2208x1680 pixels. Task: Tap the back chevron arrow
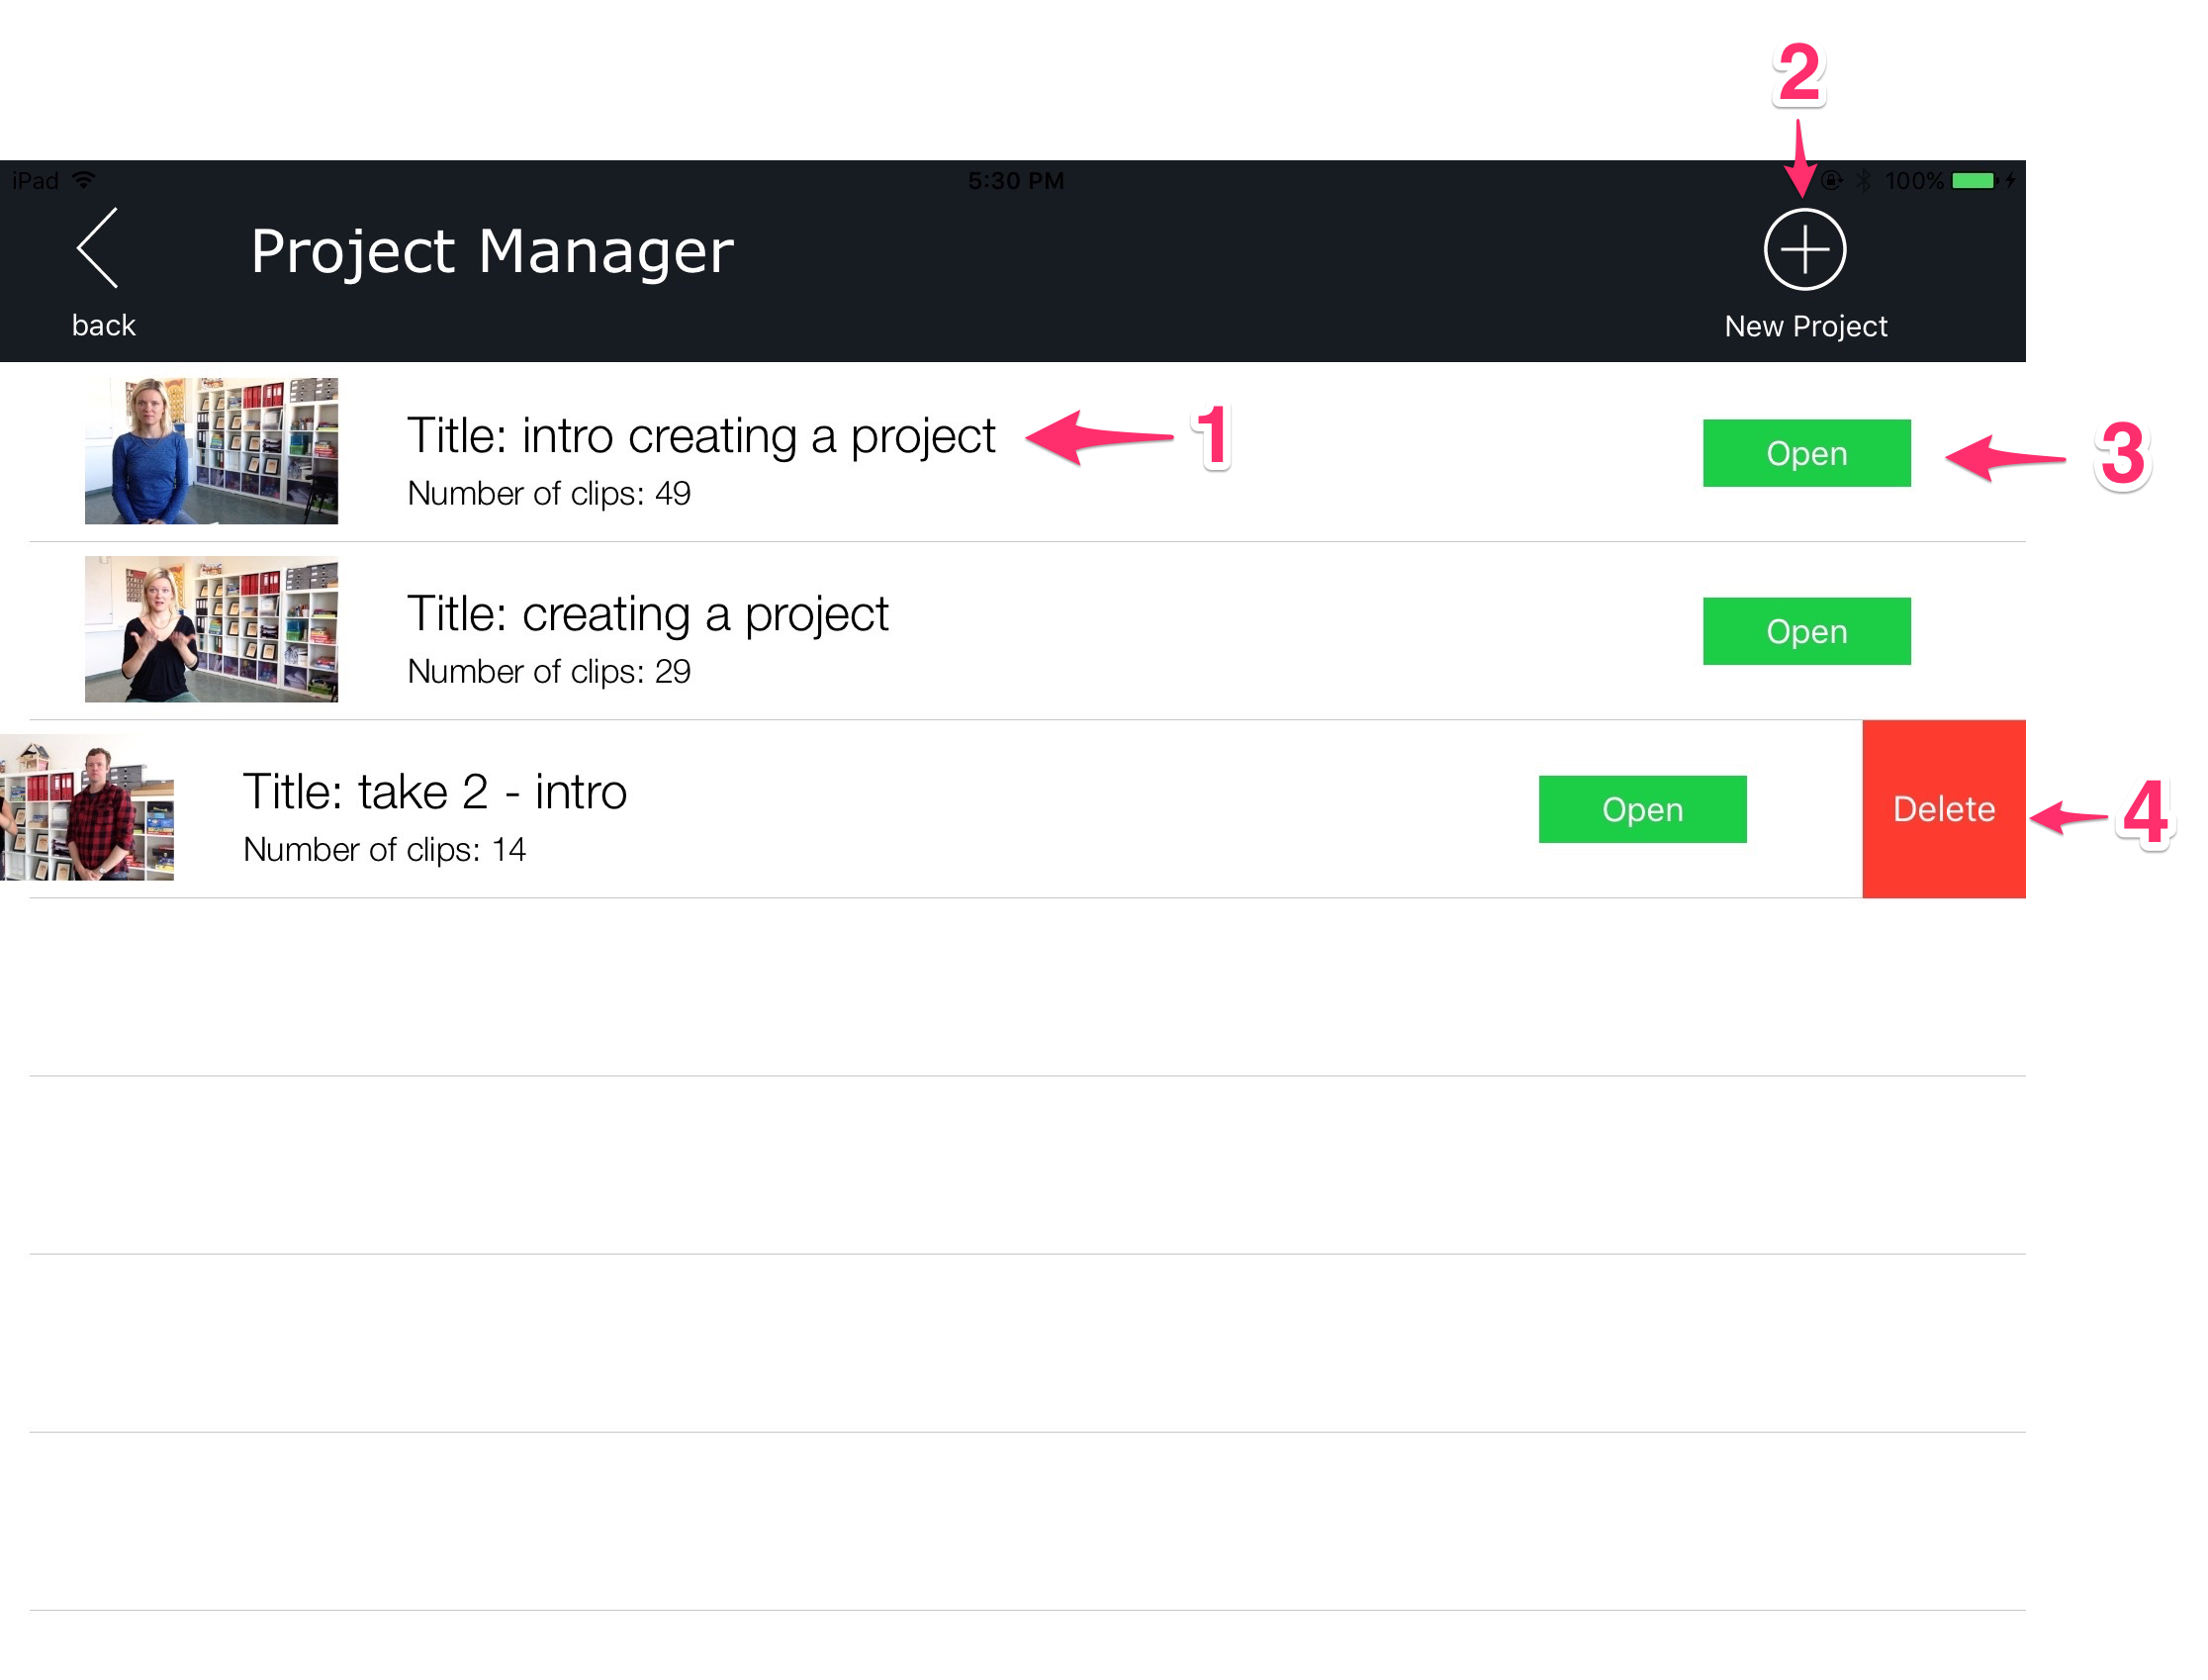pyautogui.click(x=98, y=248)
